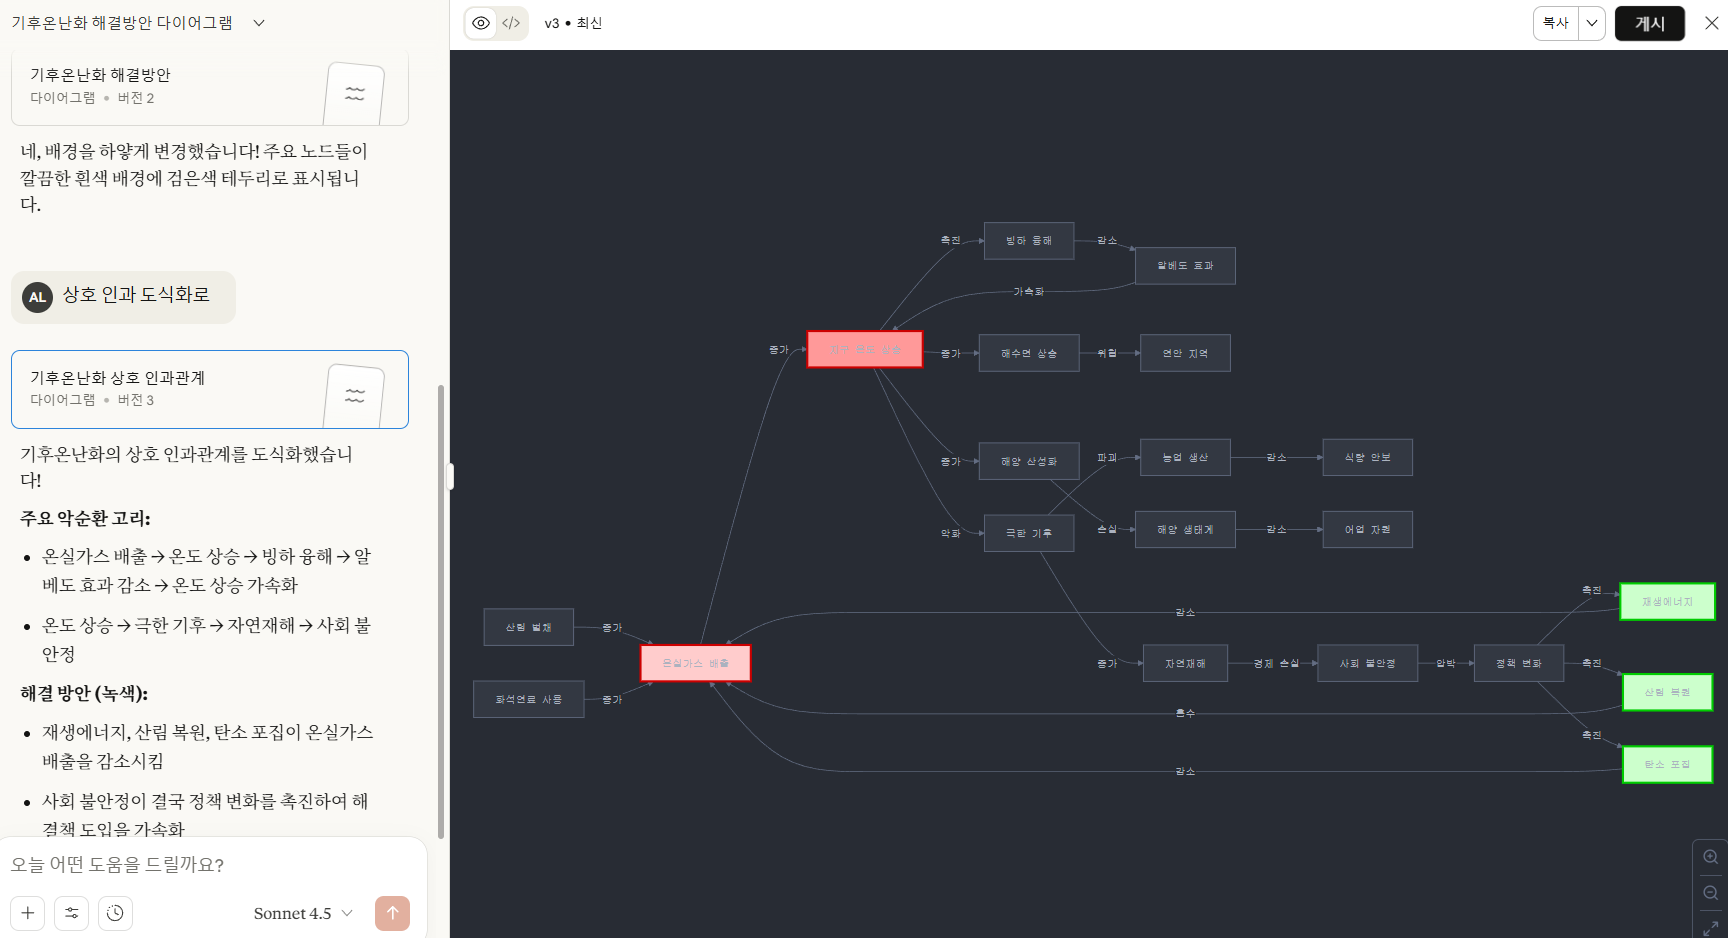Click the 정책 변화 node
Screen dimensions: 1728x938
pyautogui.click(x=1519, y=663)
